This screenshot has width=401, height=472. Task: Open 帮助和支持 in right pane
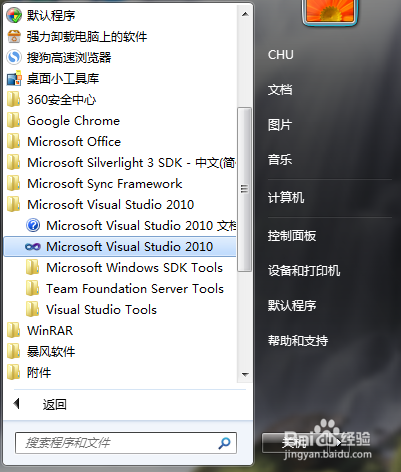coord(298,340)
